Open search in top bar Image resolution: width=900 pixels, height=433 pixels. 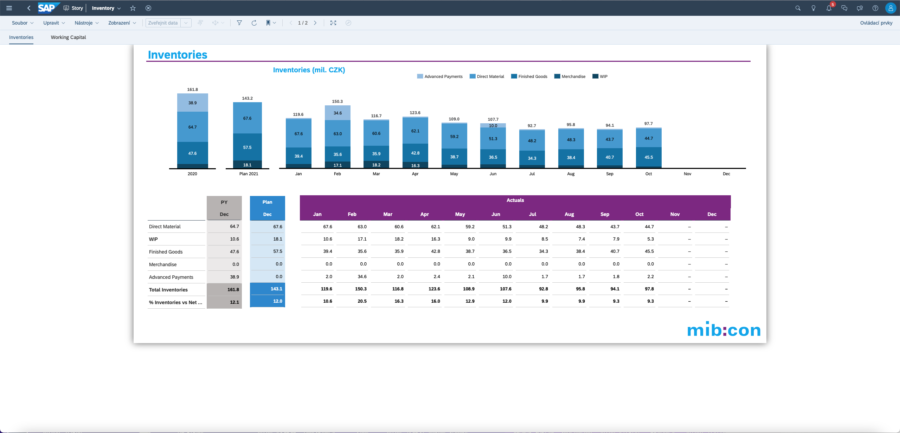pyautogui.click(x=797, y=8)
